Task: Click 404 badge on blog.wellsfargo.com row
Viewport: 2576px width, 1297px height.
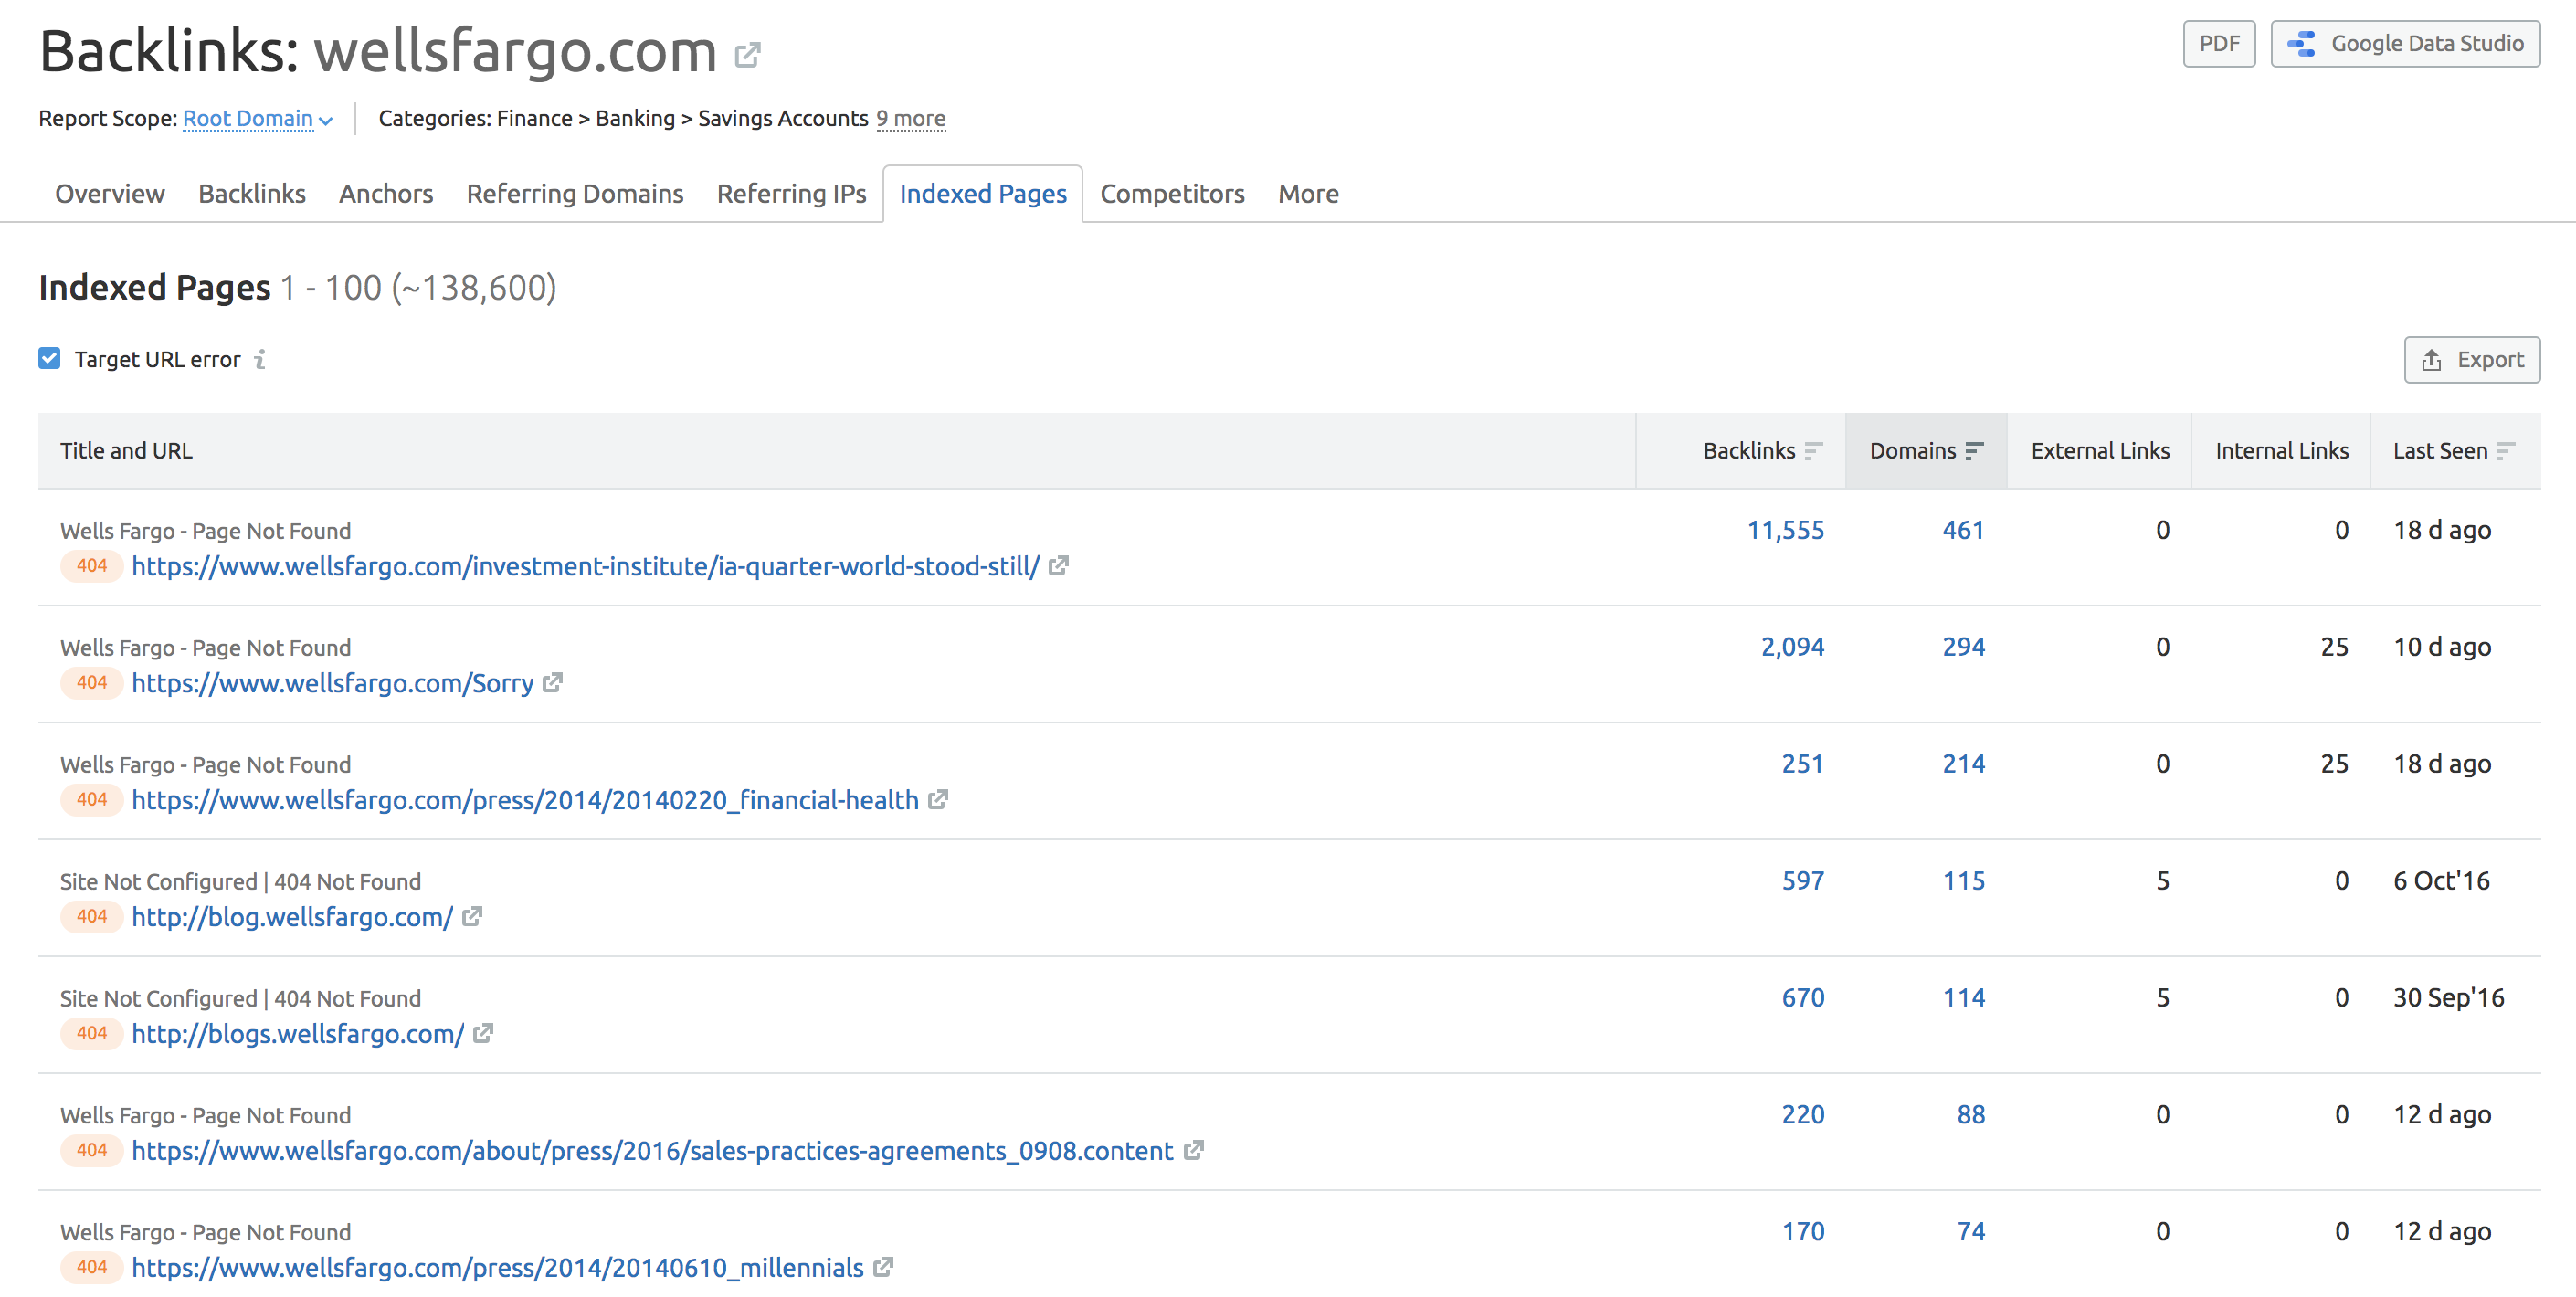Action: coord(92,917)
